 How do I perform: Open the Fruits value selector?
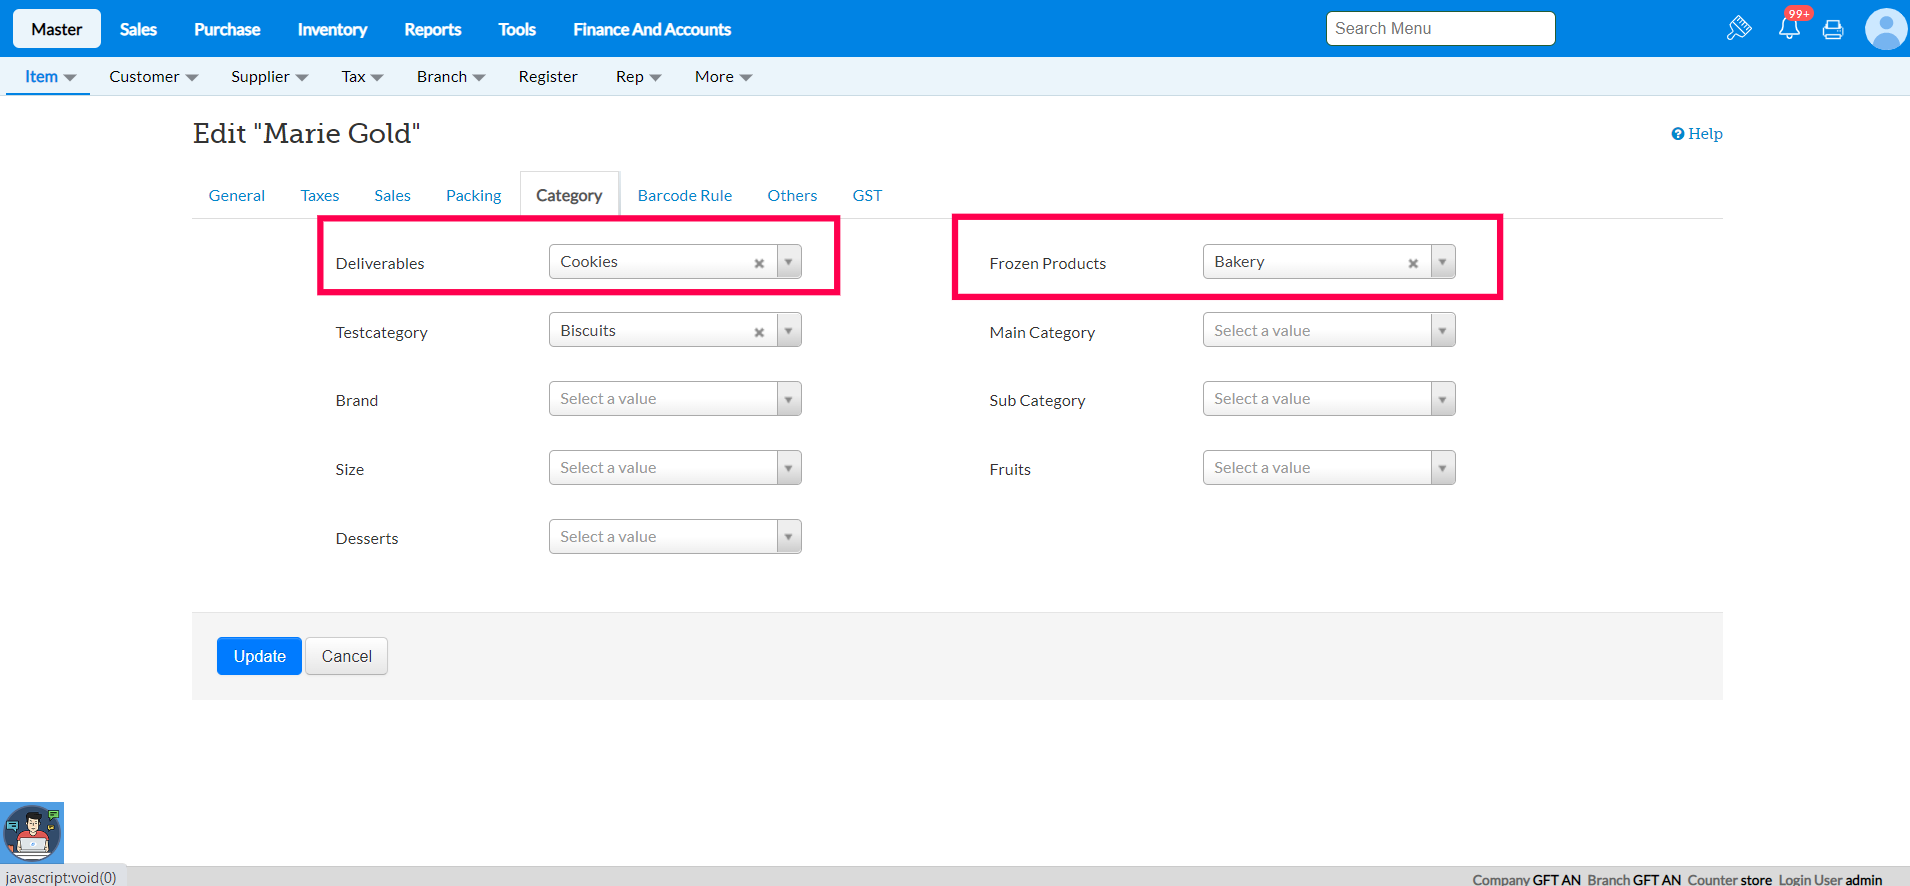click(1329, 468)
